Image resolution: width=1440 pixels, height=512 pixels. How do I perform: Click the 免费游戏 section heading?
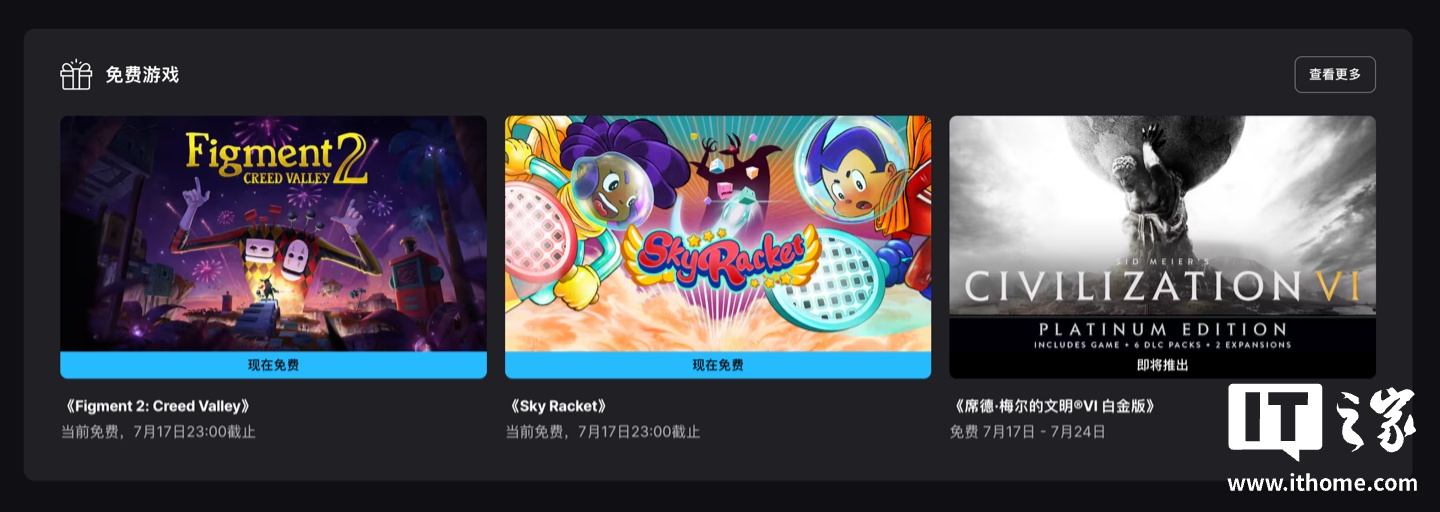142,75
